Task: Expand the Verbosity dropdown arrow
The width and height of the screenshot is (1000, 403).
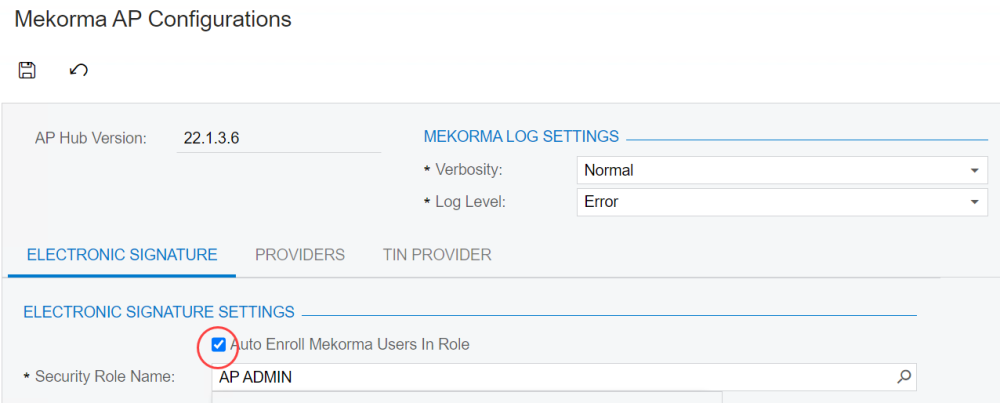Action: click(x=974, y=171)
